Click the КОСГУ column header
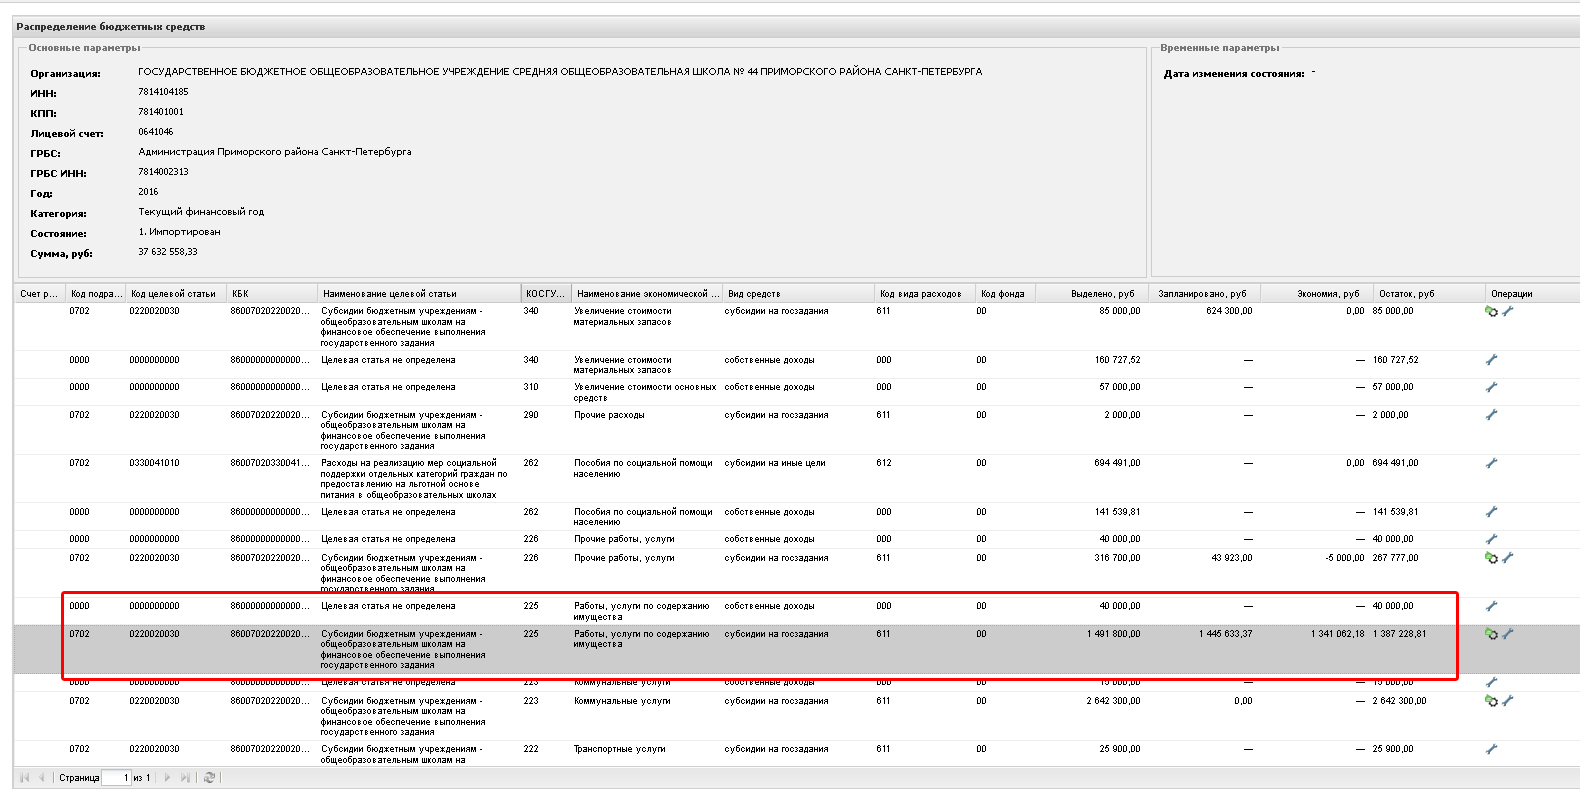The image size is (1580, 789). click(545, 294)
